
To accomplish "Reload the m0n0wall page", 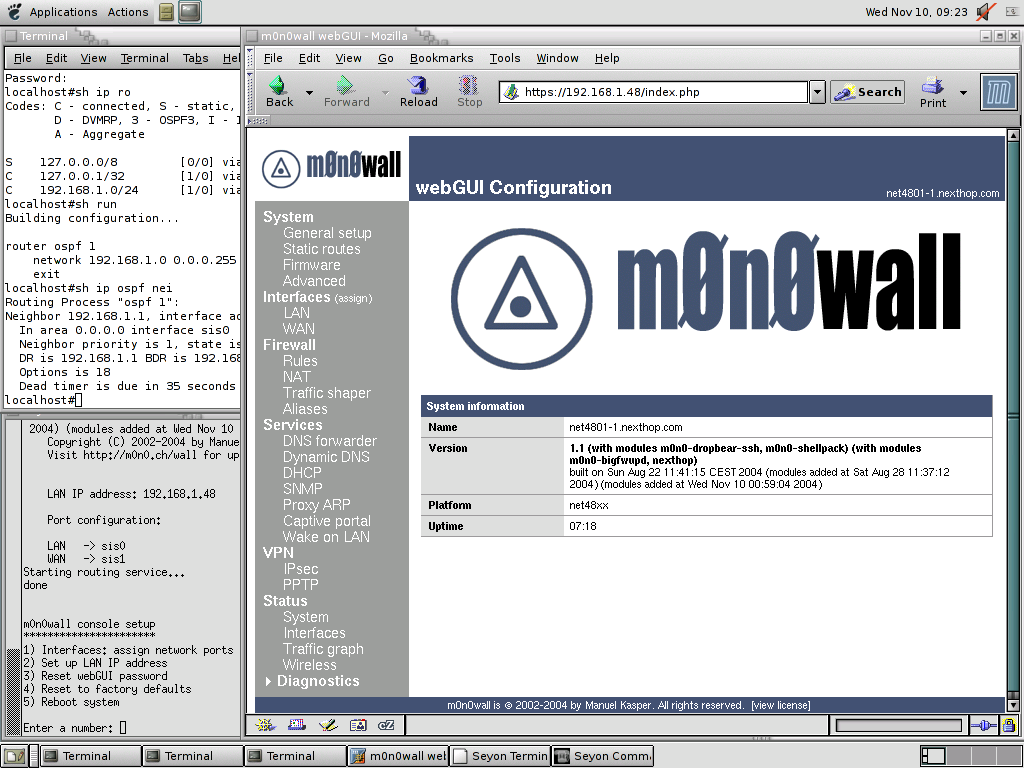I will (x=418, y=86).
